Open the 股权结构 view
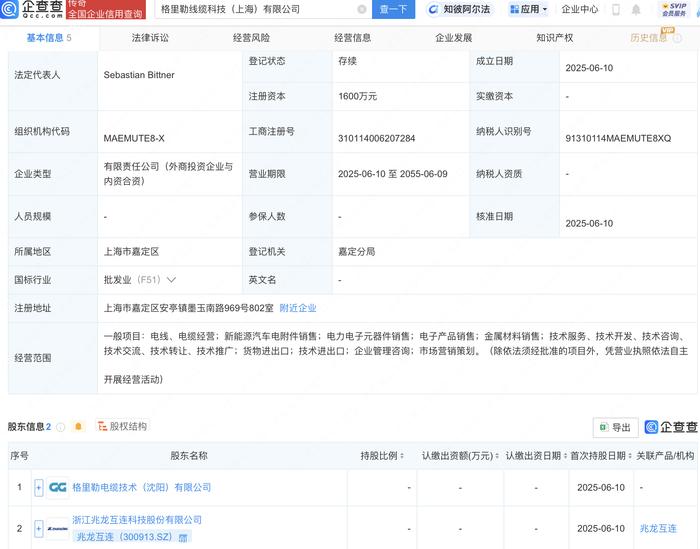 click(122, 426)
